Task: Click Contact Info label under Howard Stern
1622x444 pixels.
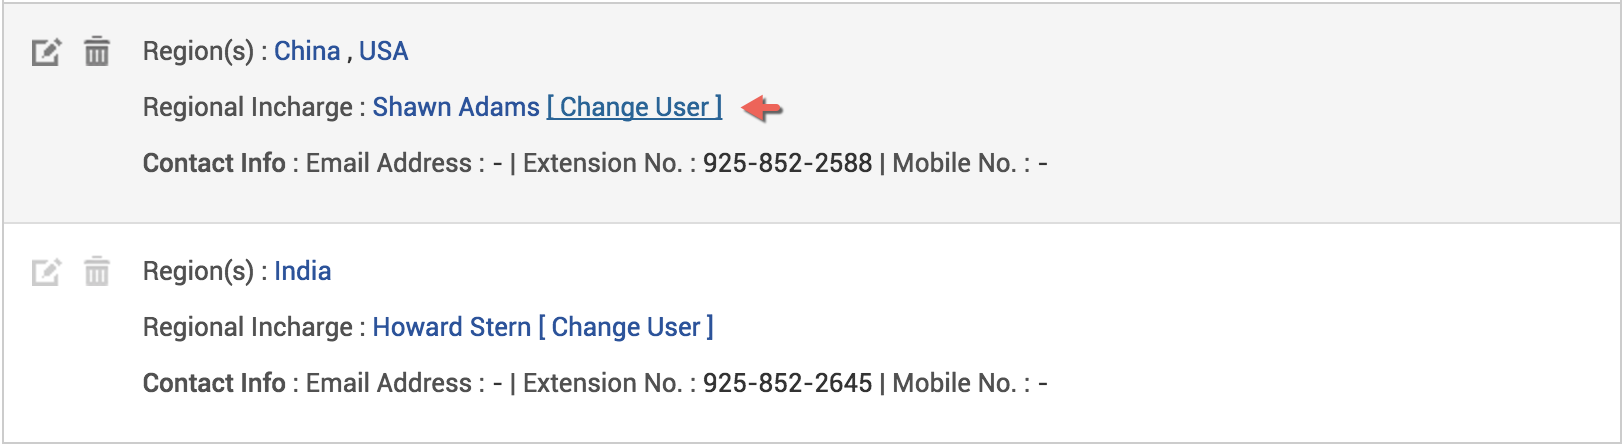Action: click(x=214, y=383)
